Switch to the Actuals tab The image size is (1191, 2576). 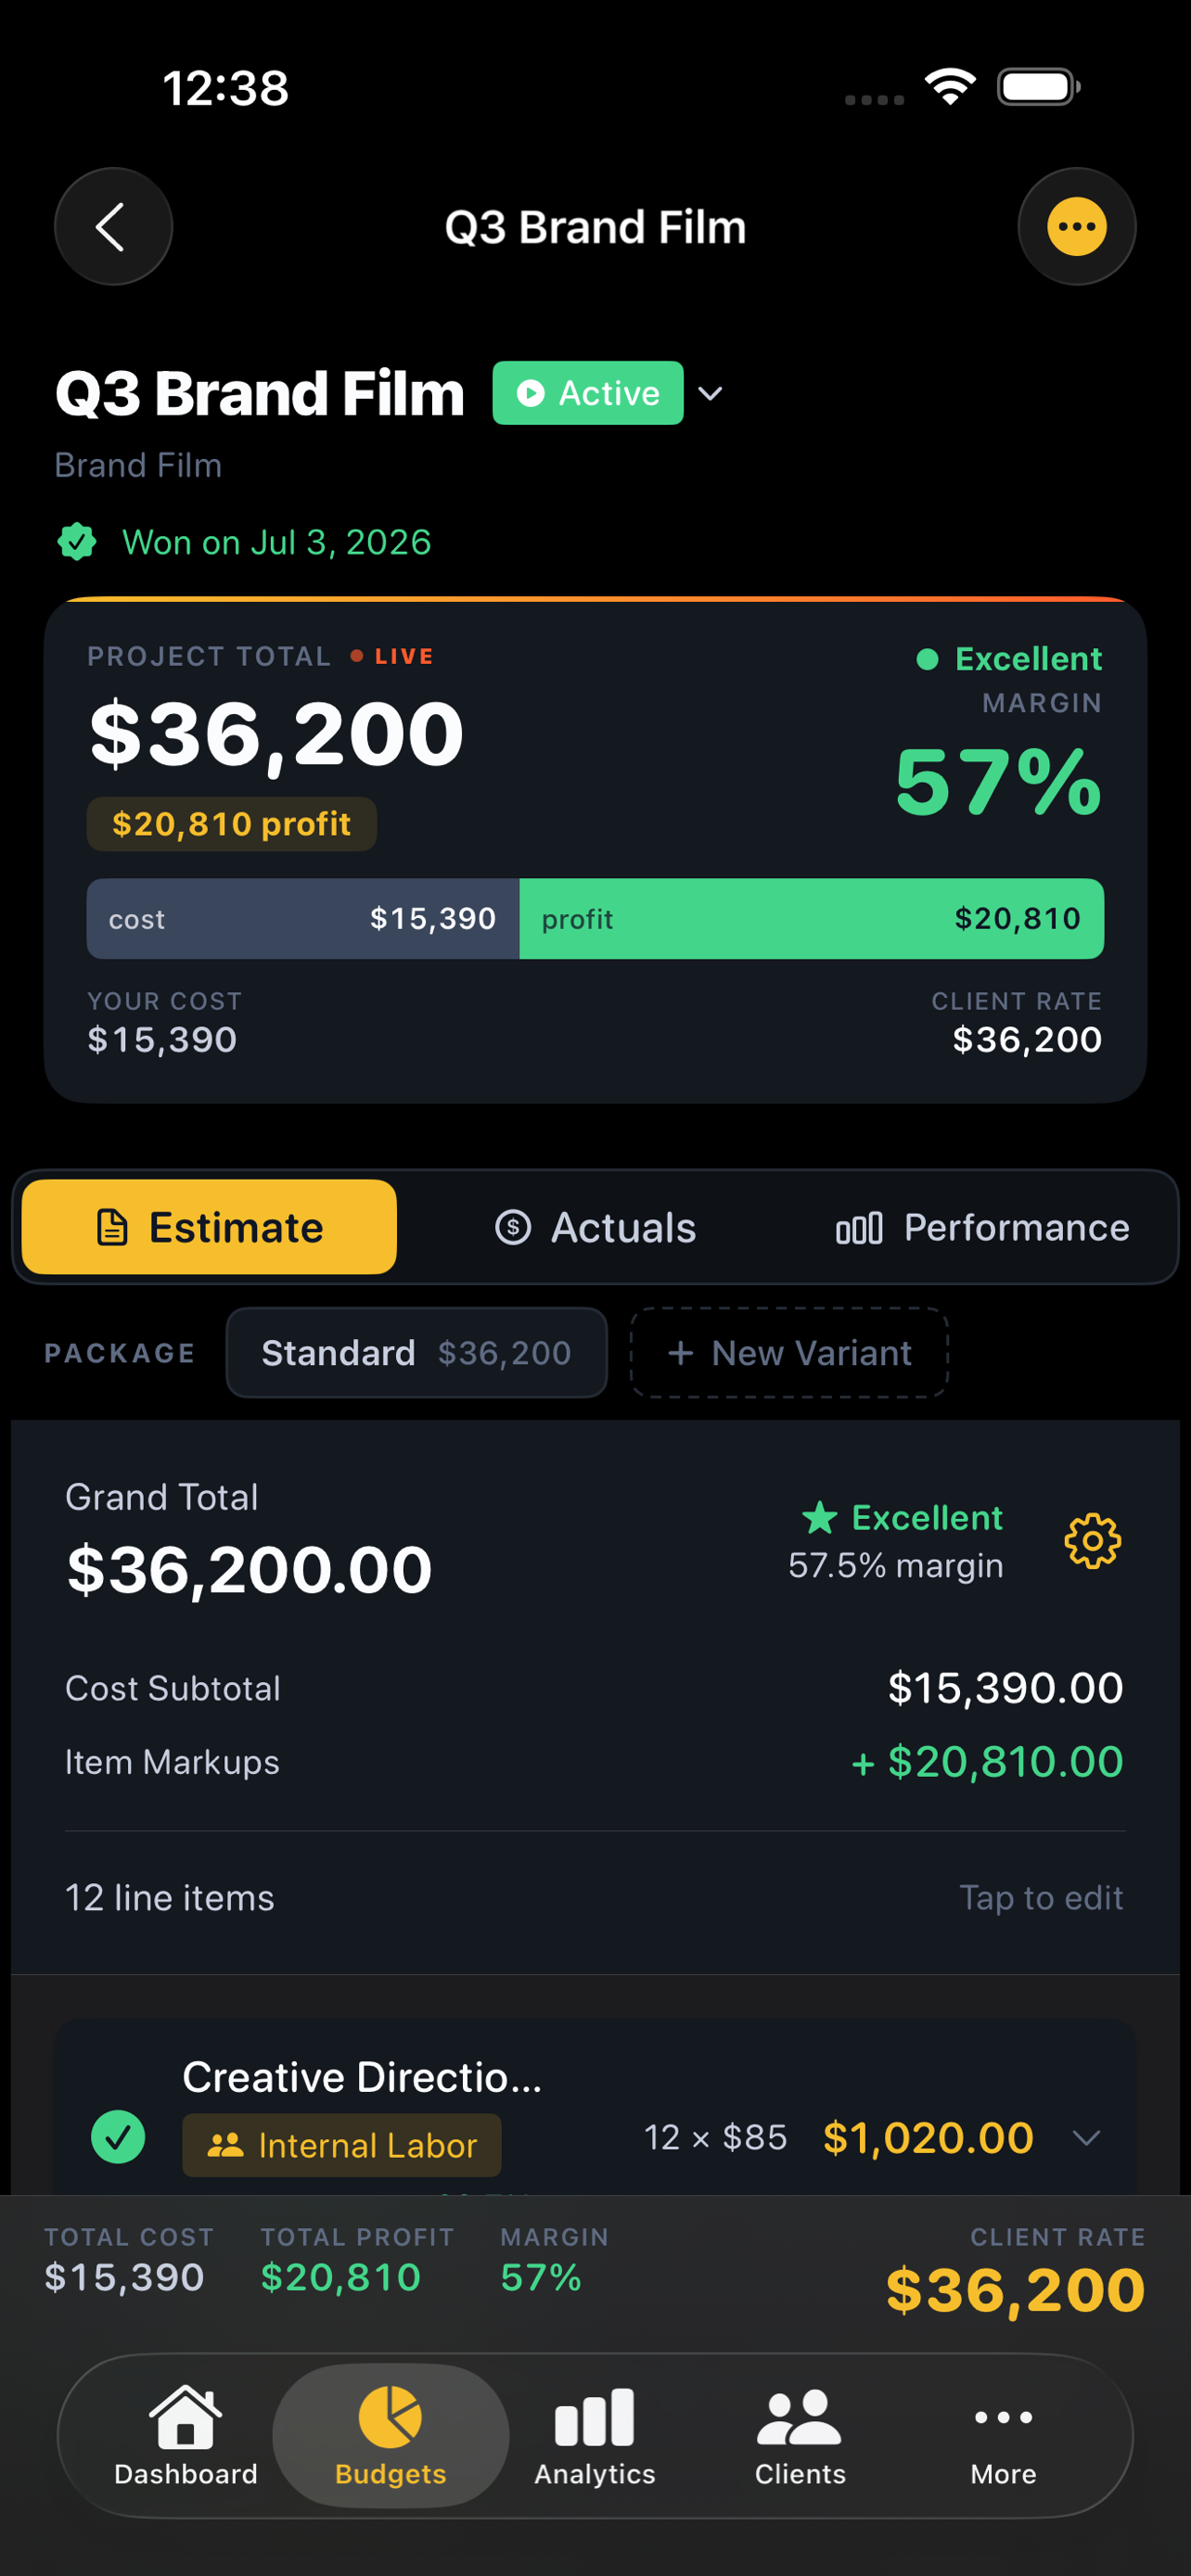coord(596,1227)
